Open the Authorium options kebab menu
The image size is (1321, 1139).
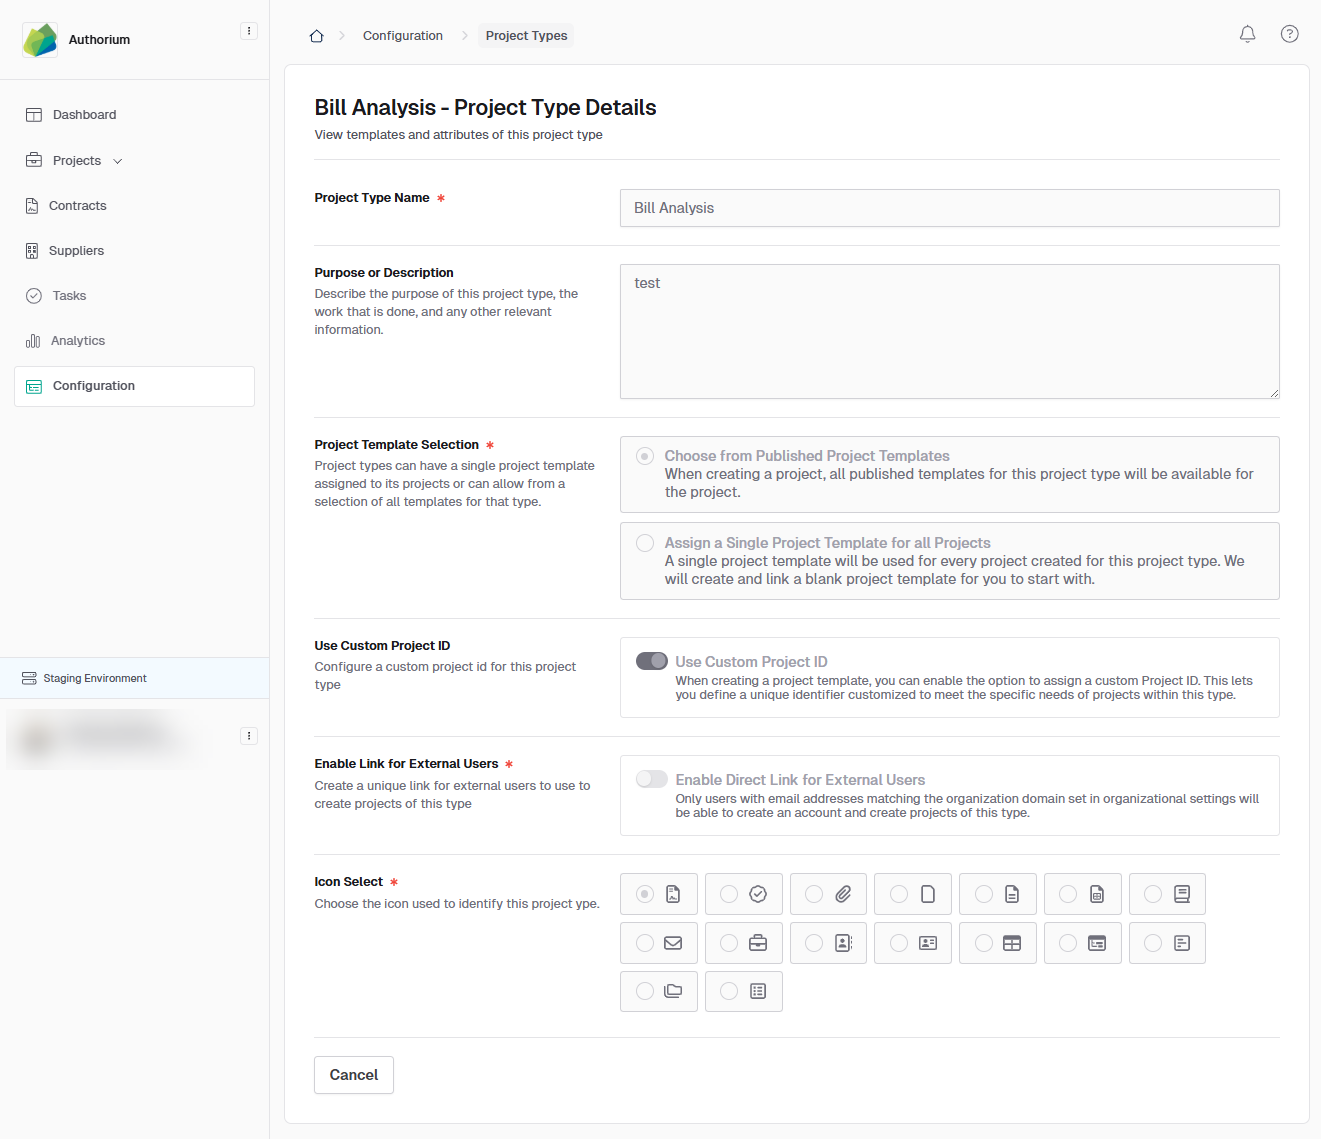[249, 31]
